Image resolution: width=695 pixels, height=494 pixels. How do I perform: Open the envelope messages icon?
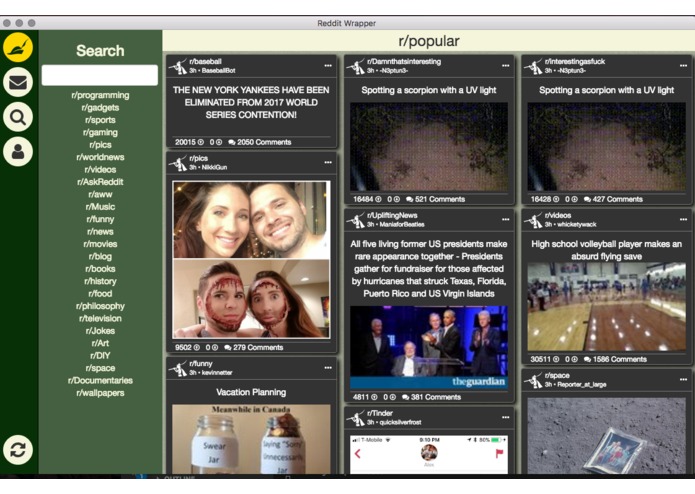(18, 82)
